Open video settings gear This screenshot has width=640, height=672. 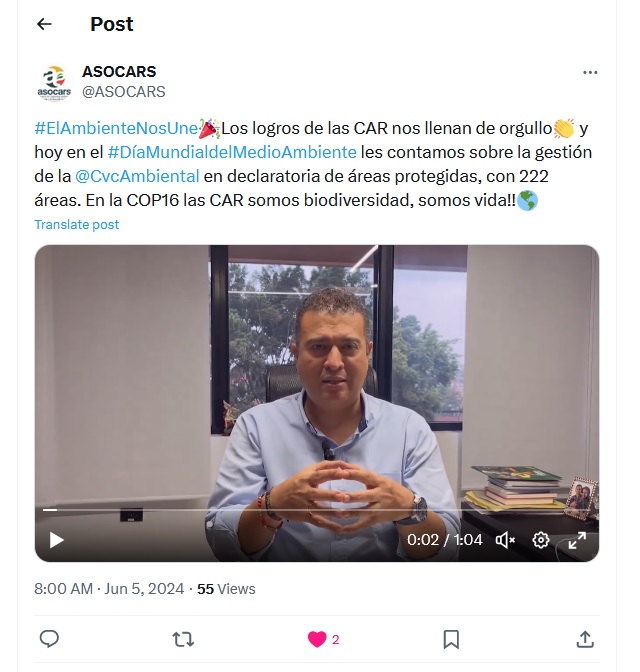pyautogui.click(x=541, y=540)
